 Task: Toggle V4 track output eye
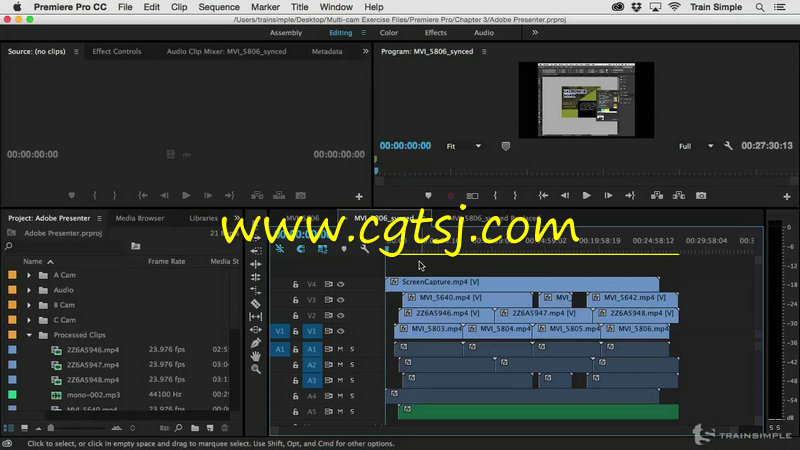(x=341, y=284)
